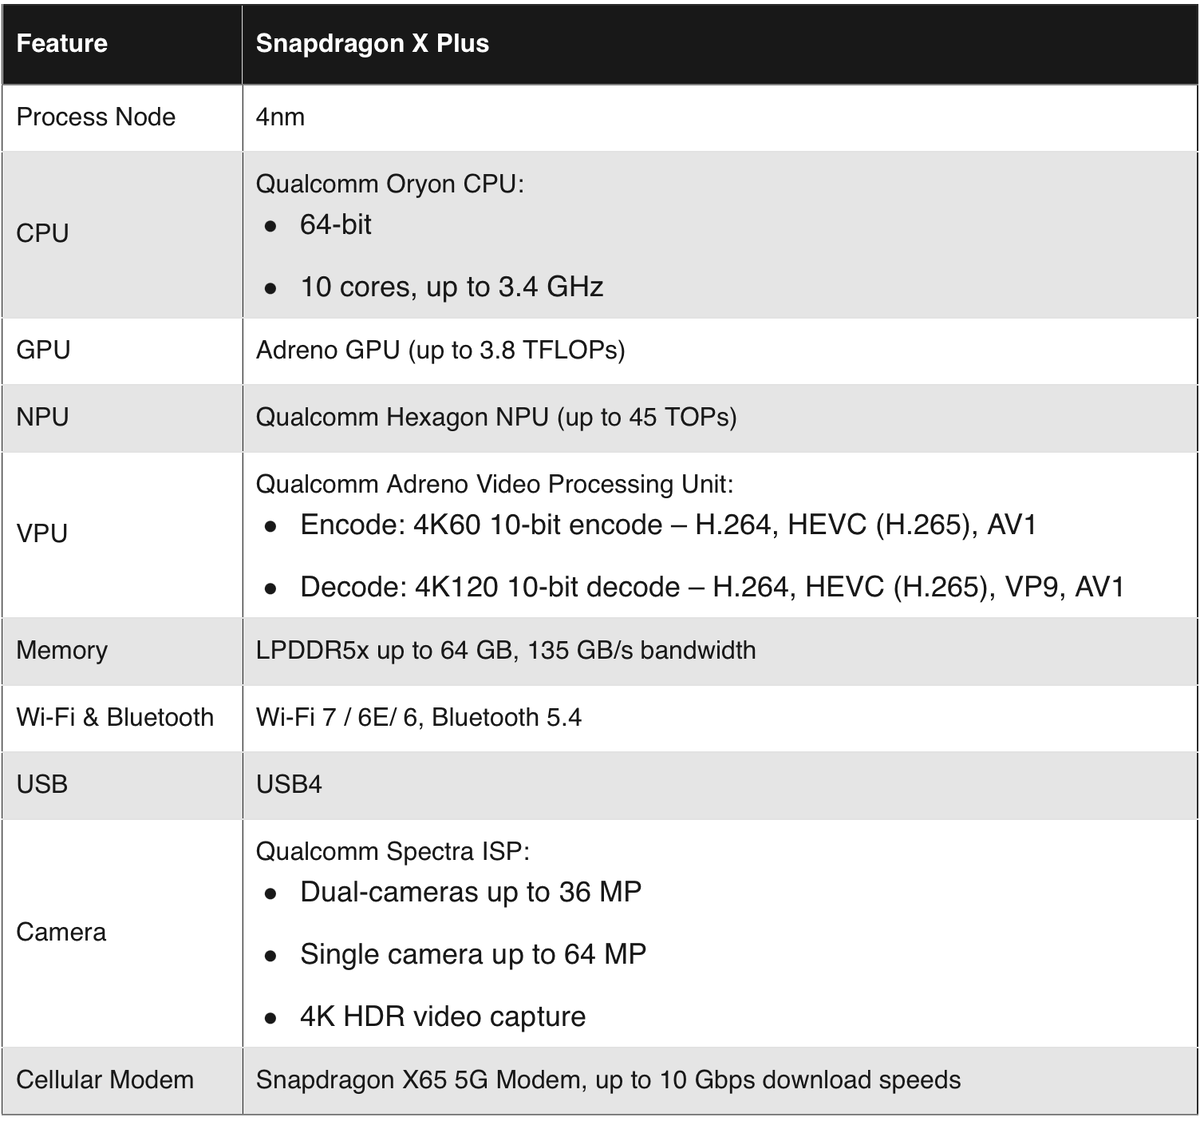Click the Qualcomm Hexagon NPU text

[x=496, y=417]
